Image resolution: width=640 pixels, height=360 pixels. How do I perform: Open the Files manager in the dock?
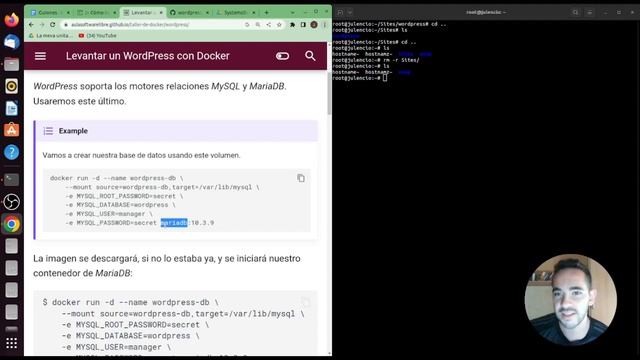tap(11, 64)
